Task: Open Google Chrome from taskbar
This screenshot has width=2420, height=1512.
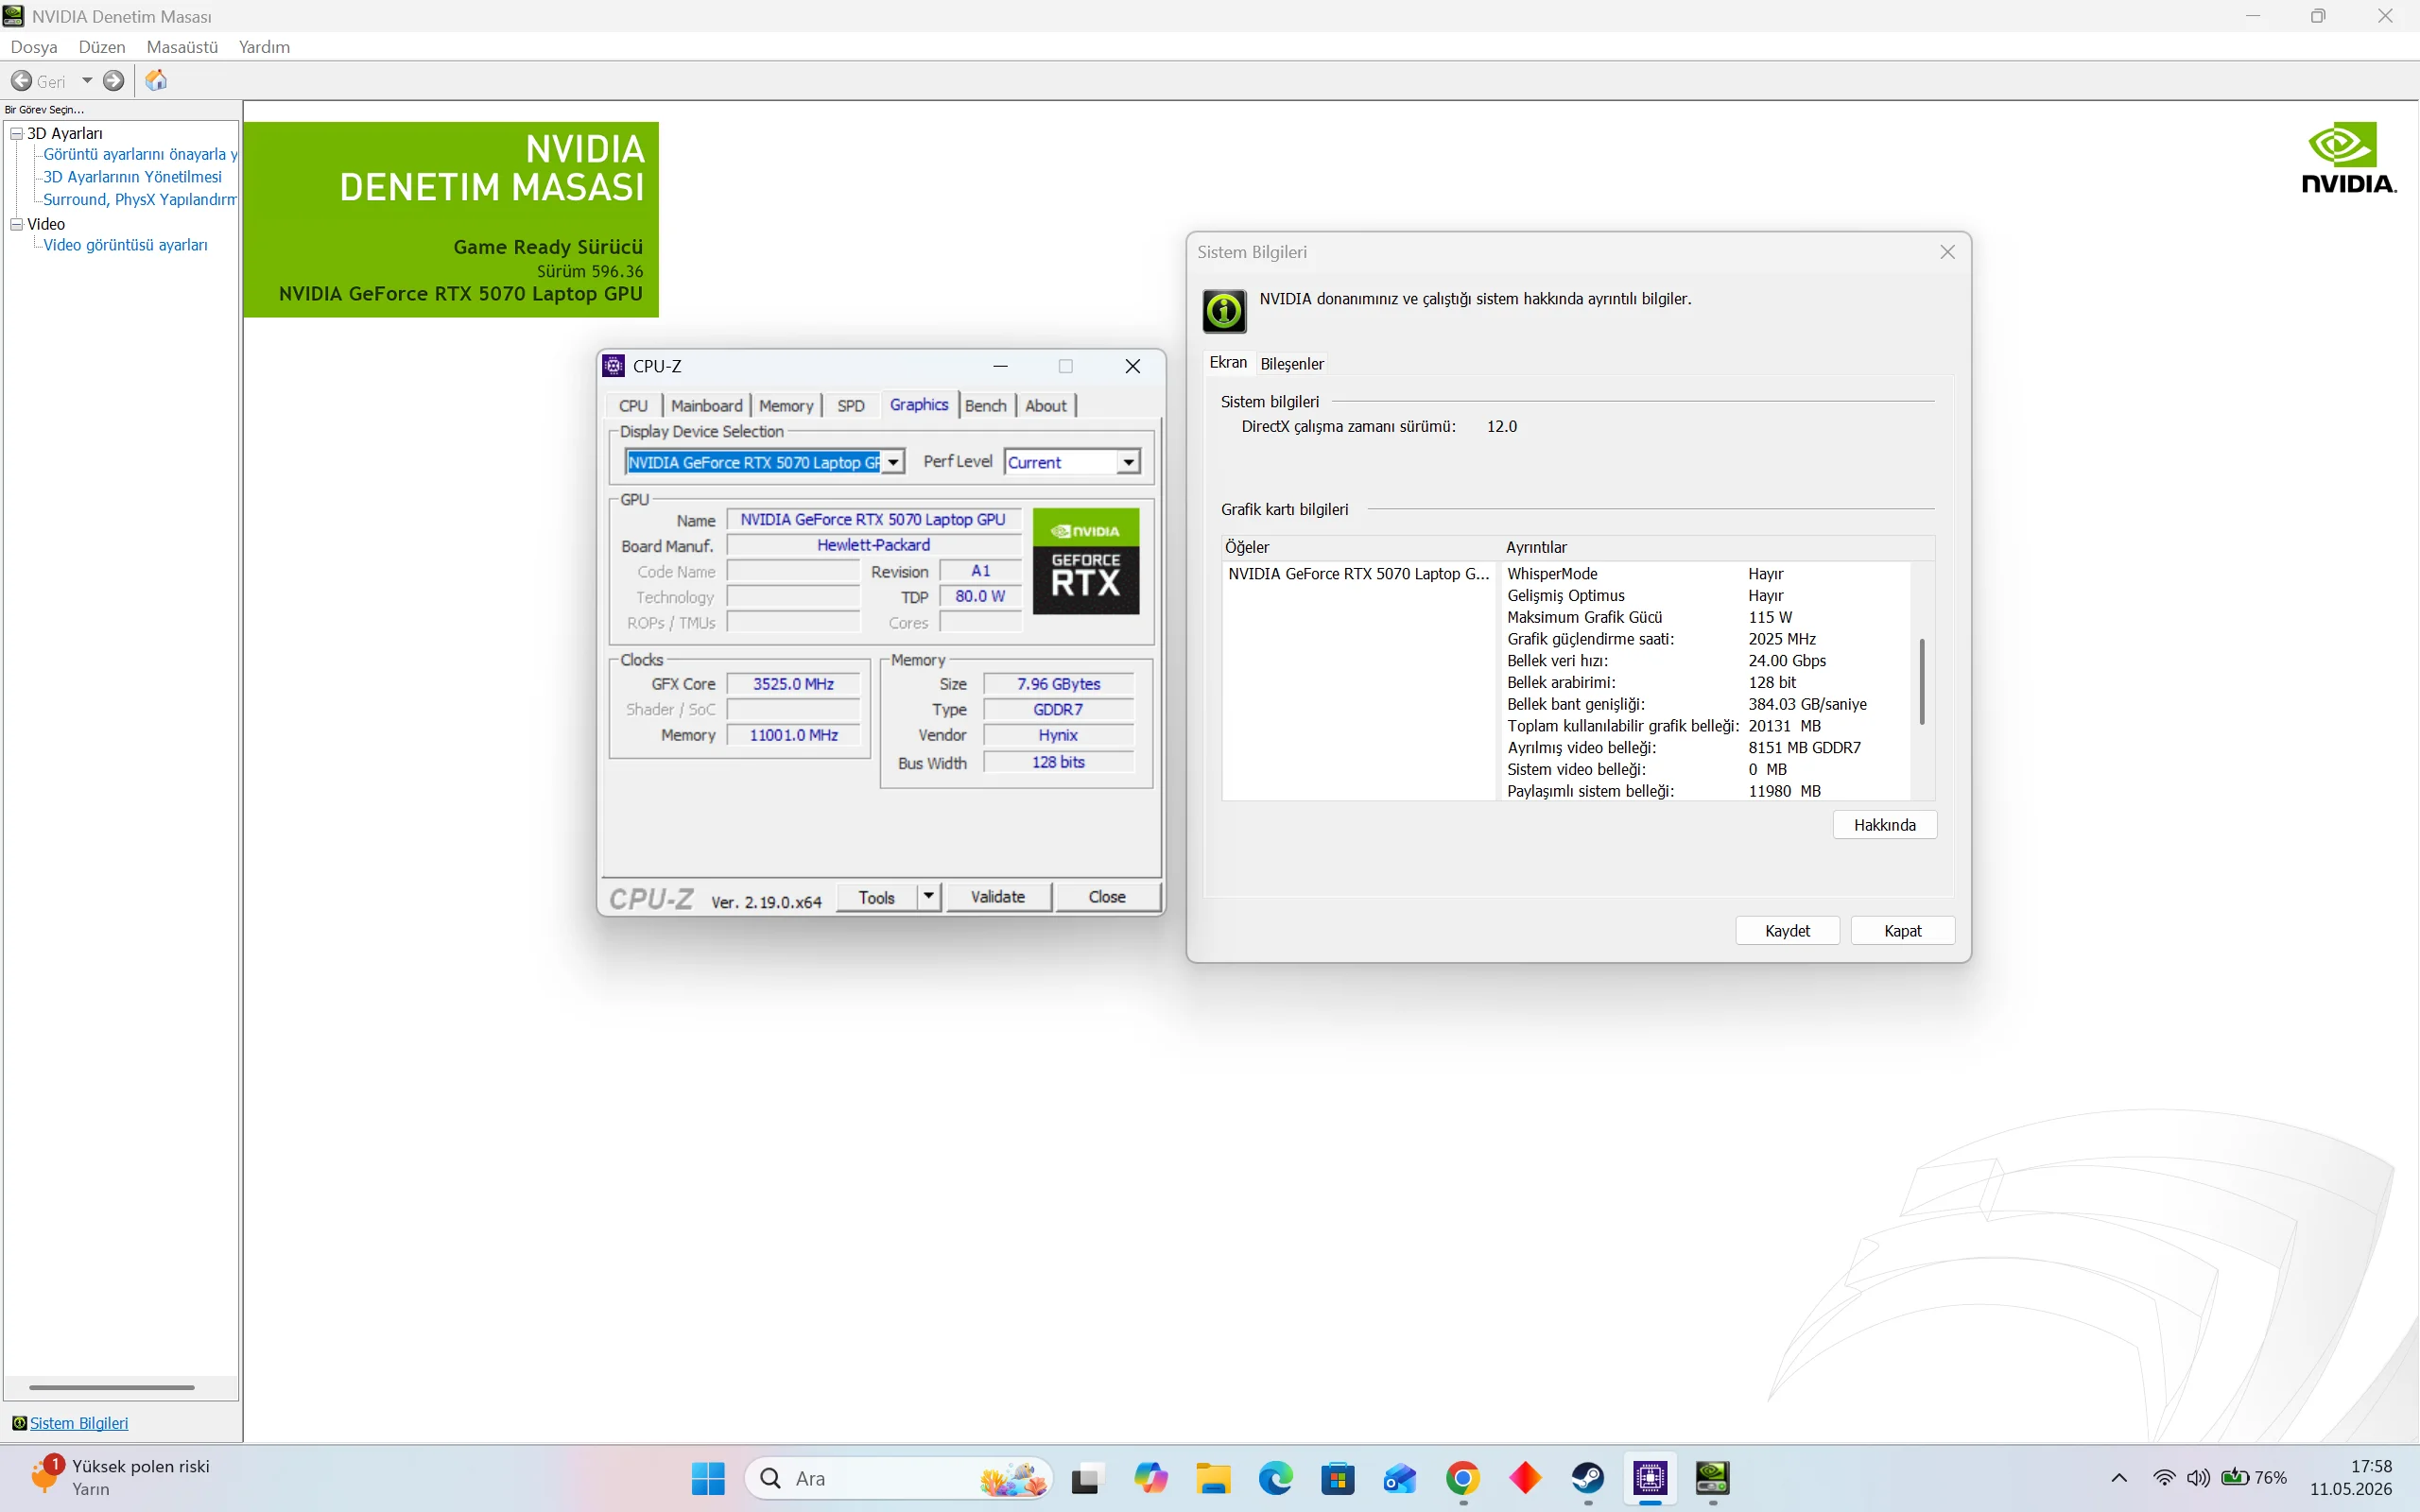Action: pyautogui.click(x=1463, y=1478)
